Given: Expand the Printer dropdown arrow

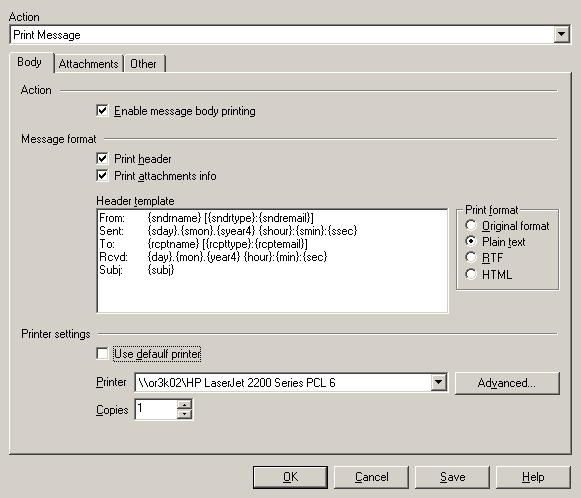Looking at the screenshot, I should pyautogui.click(x=438, y=382).
